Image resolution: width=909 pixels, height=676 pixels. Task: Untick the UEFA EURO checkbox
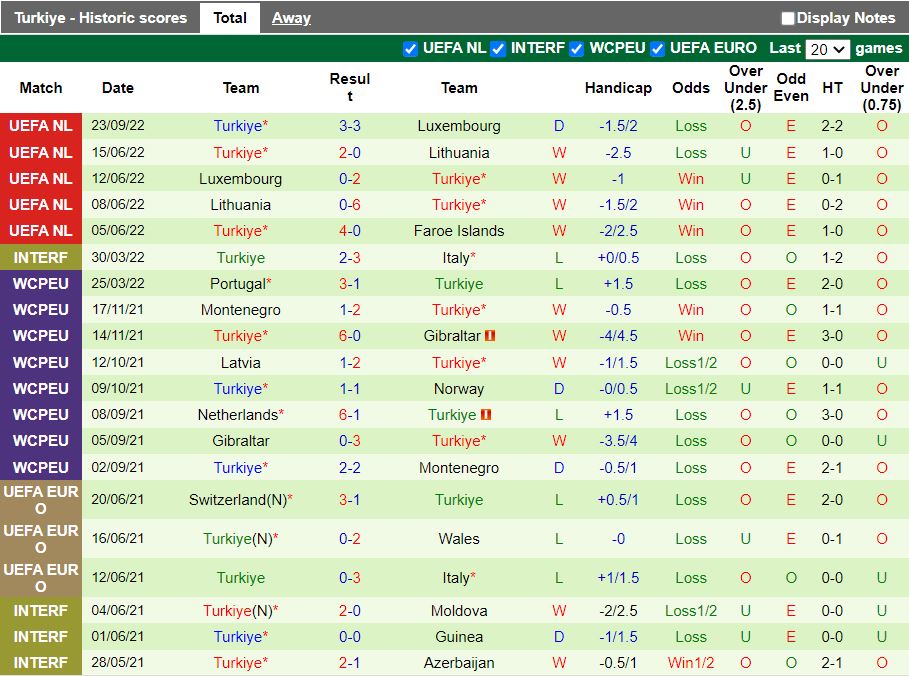[x=657, y=49]
